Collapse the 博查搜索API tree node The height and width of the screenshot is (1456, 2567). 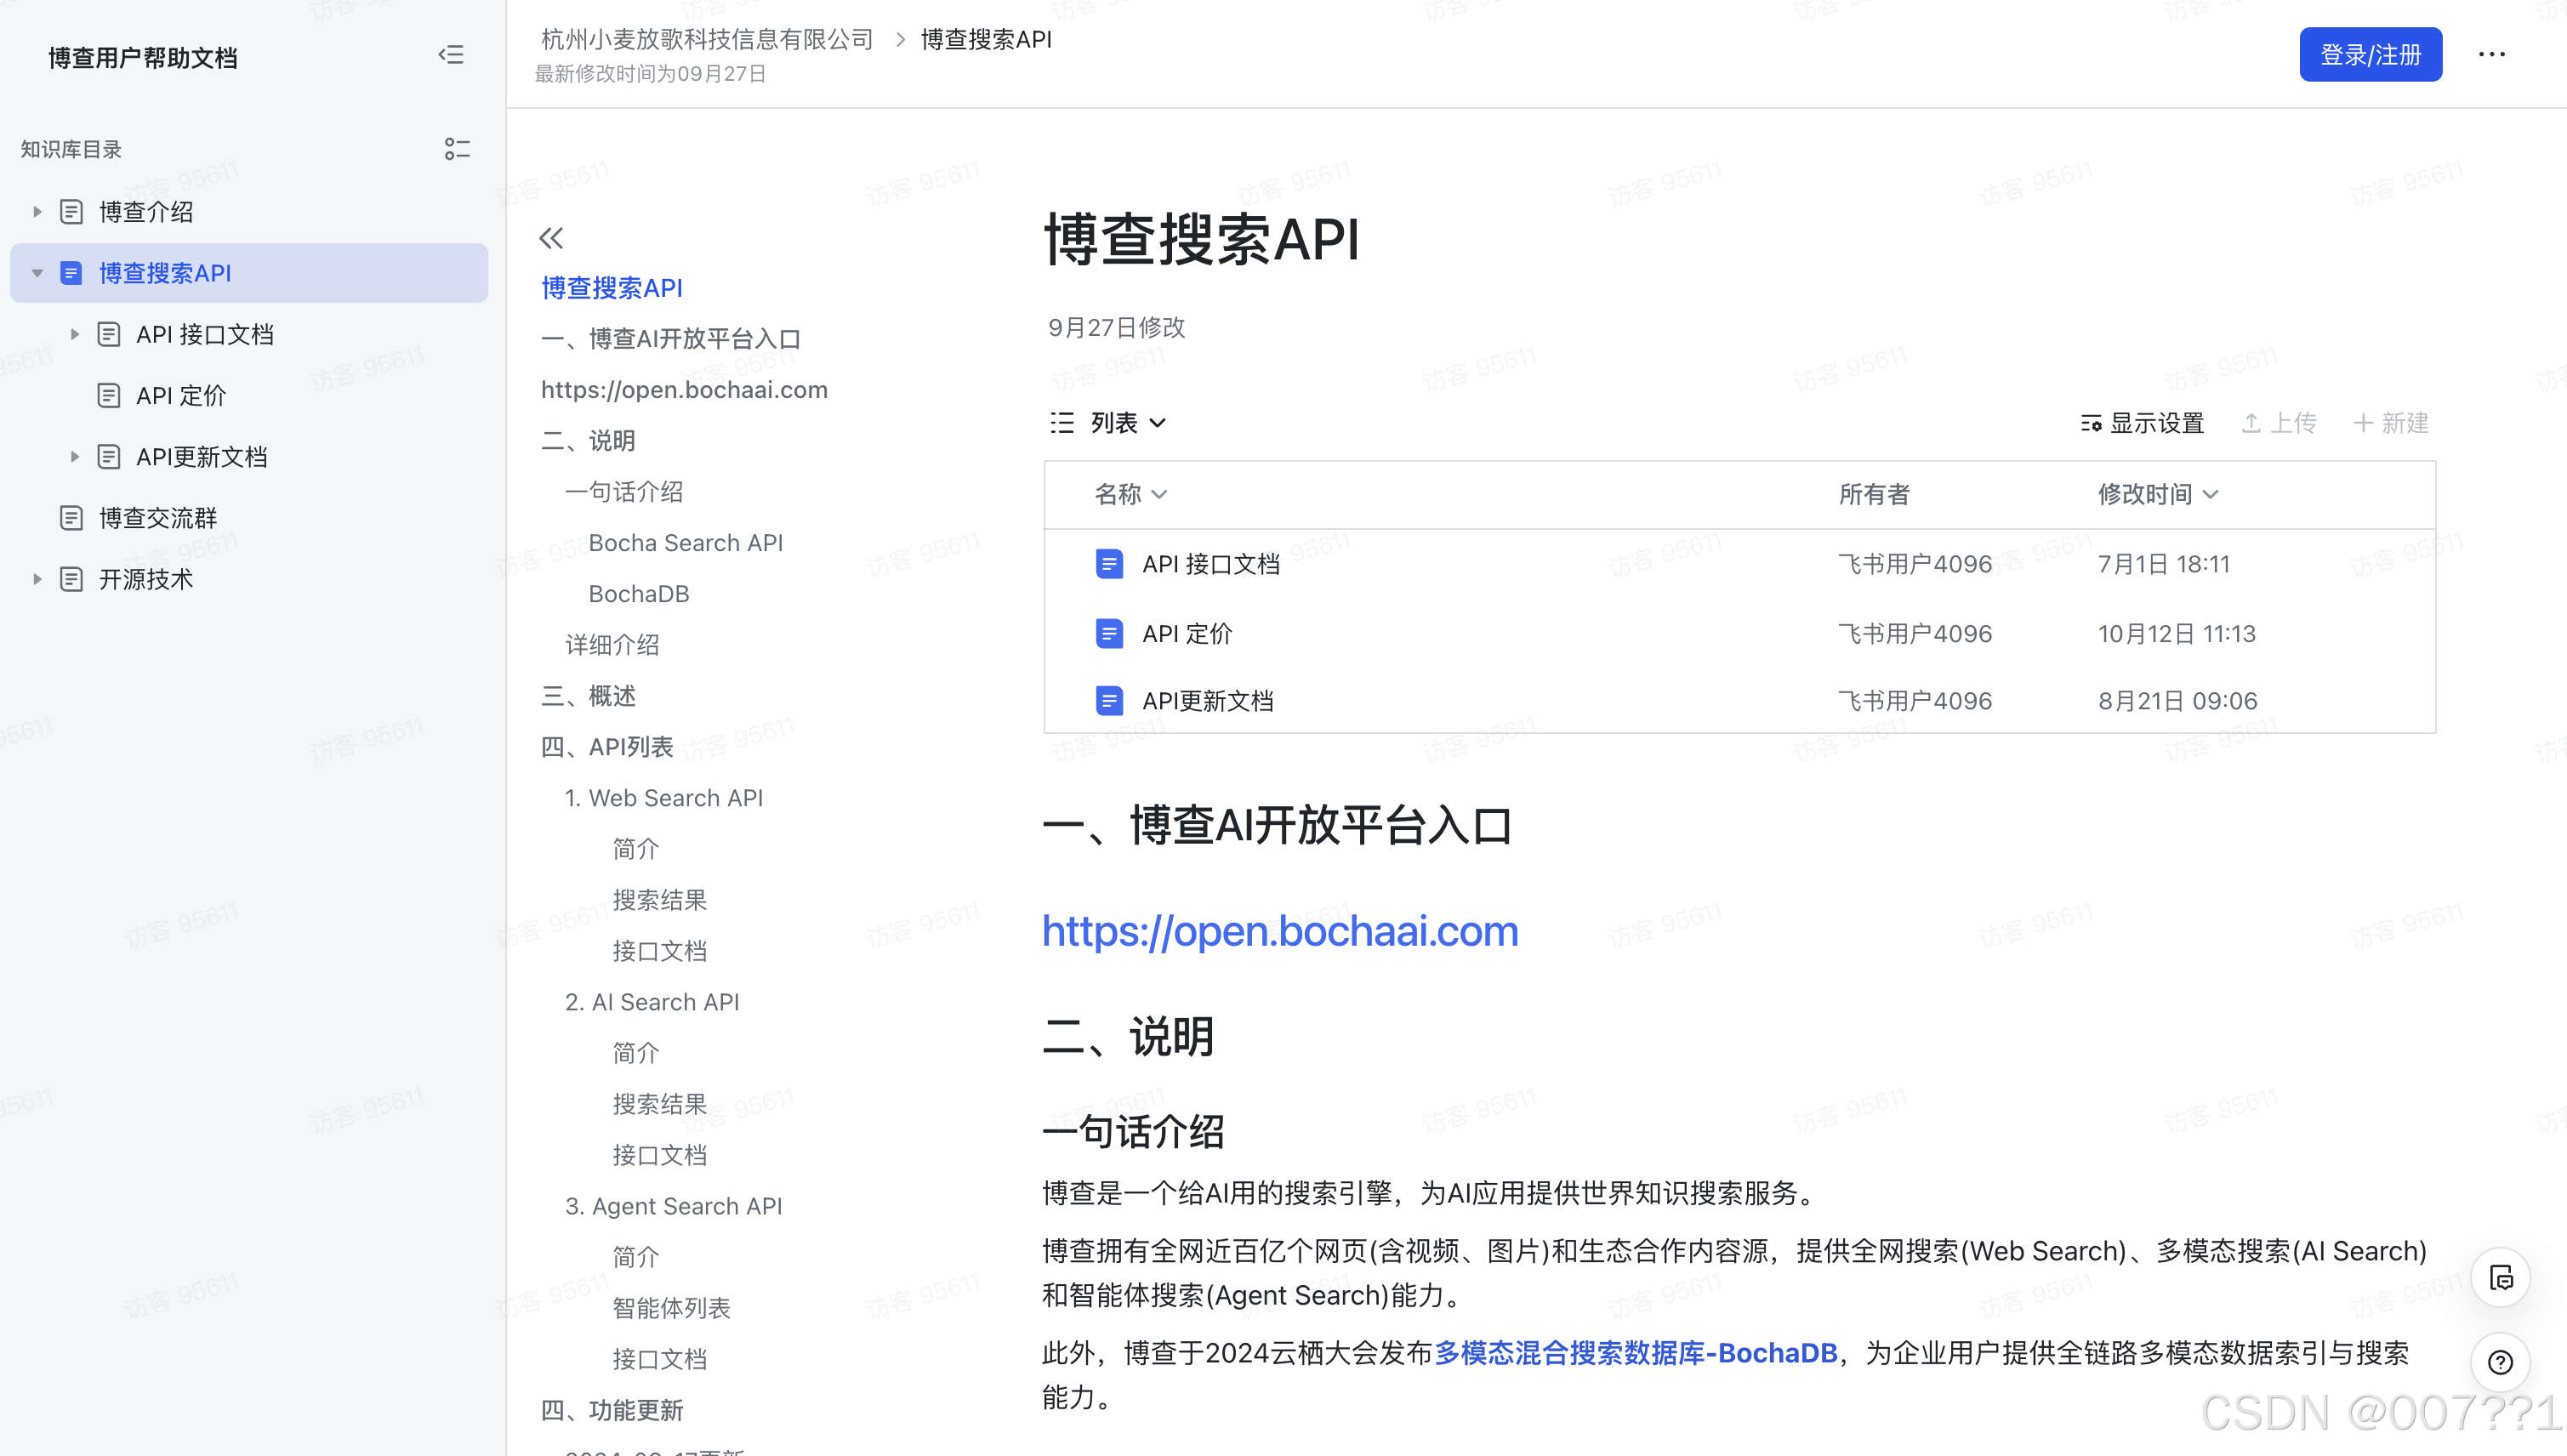[37, 273]
